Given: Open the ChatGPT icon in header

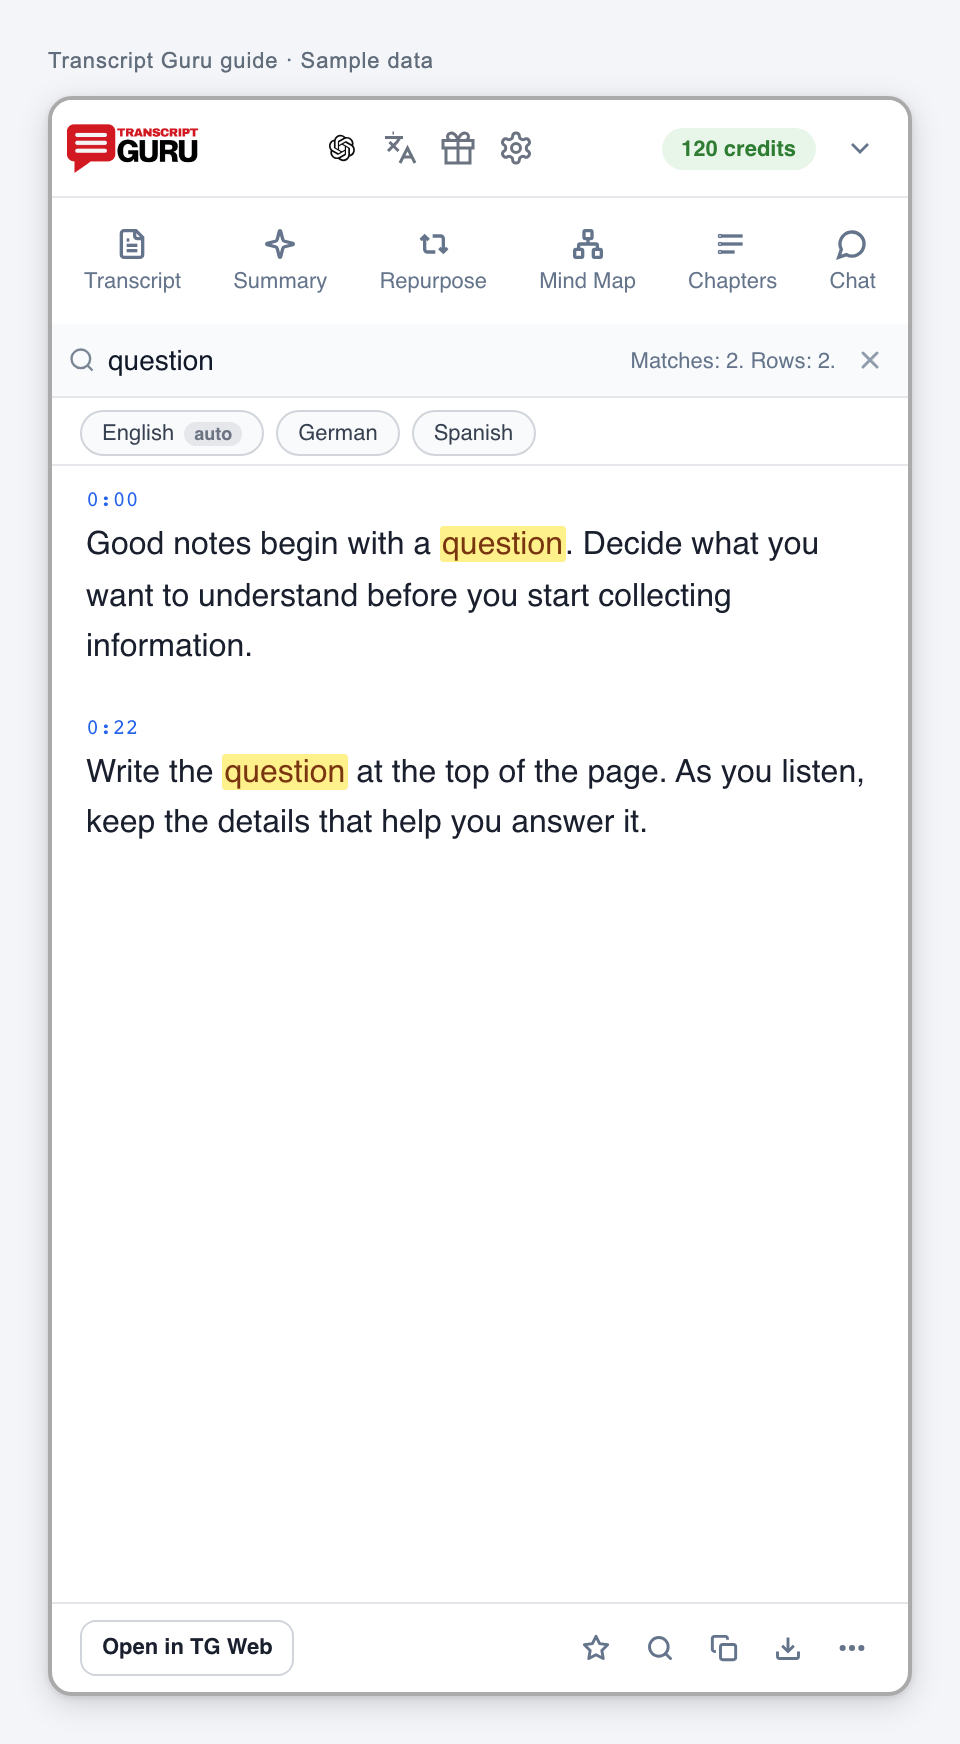Looking at the screenshot, I should pos(342,148).
